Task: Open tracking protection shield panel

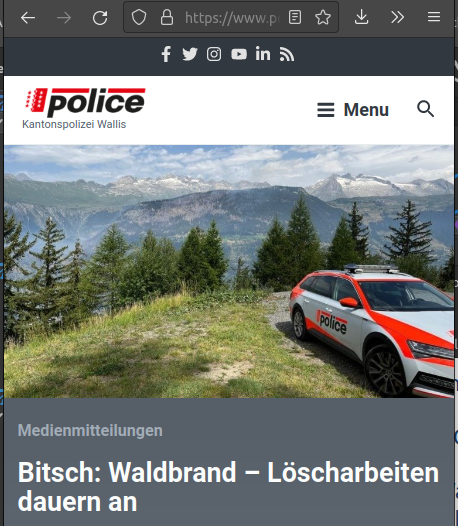Action: (139, 17)
